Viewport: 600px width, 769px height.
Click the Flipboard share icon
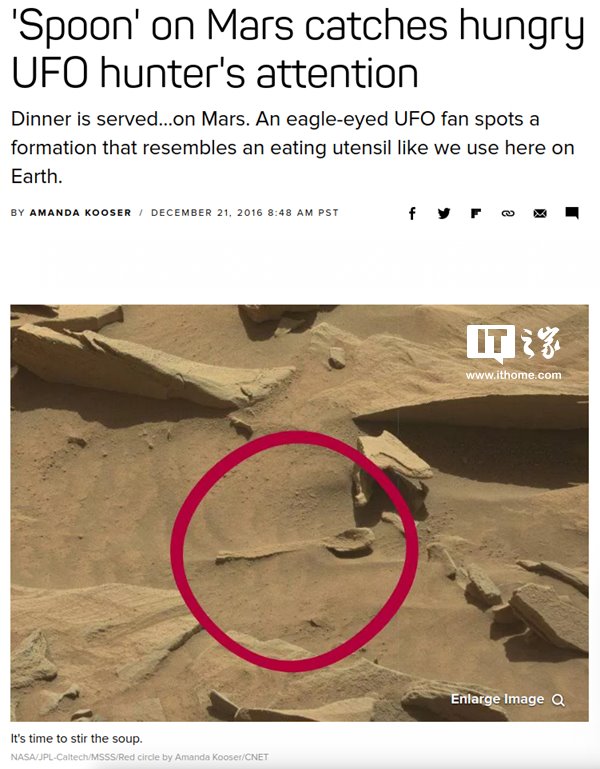point(476,213)
